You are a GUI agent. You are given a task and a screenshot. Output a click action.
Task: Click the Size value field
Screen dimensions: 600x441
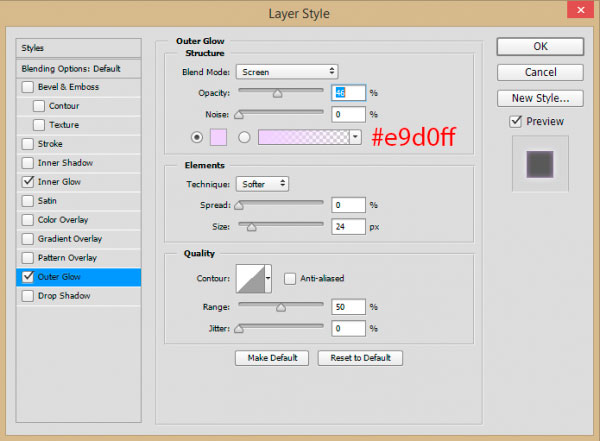348,227
